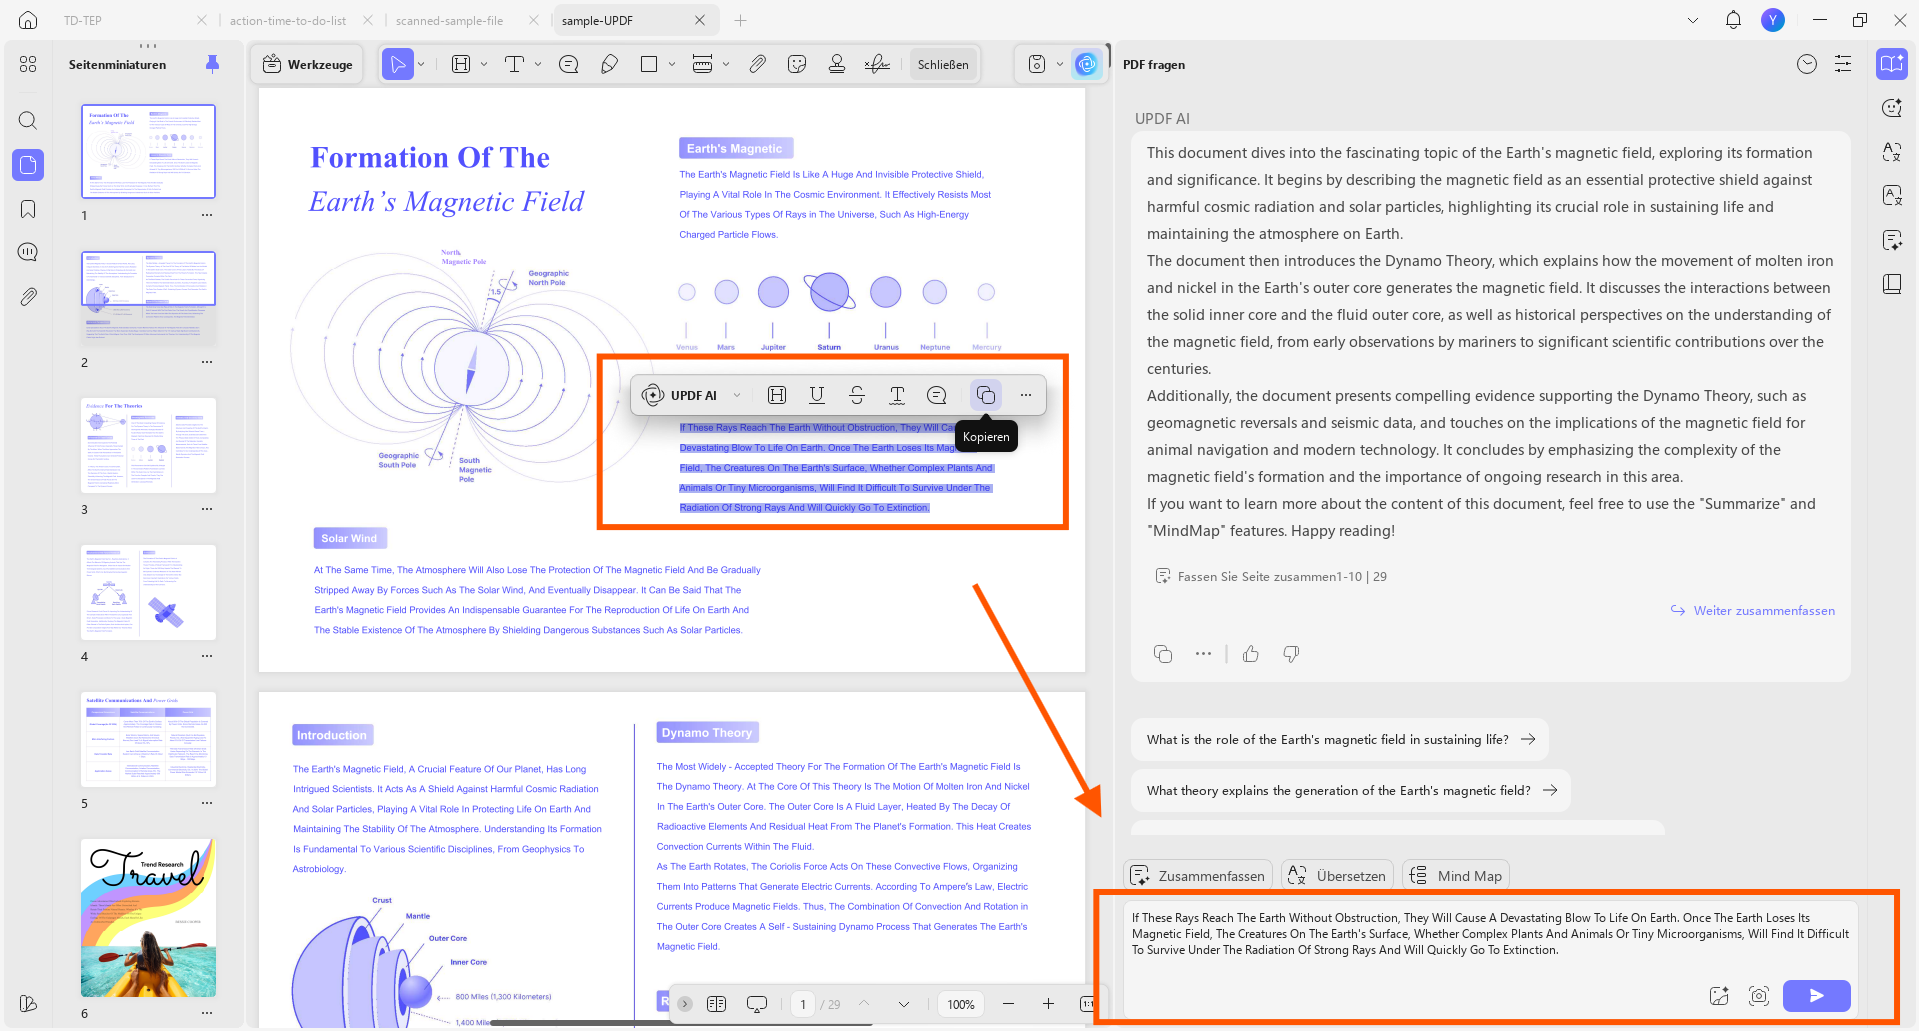Viewport: 1919px width, 1031px height.
Task: Expand the select tool dropdown arrow
Action: (x=421, y=64)
